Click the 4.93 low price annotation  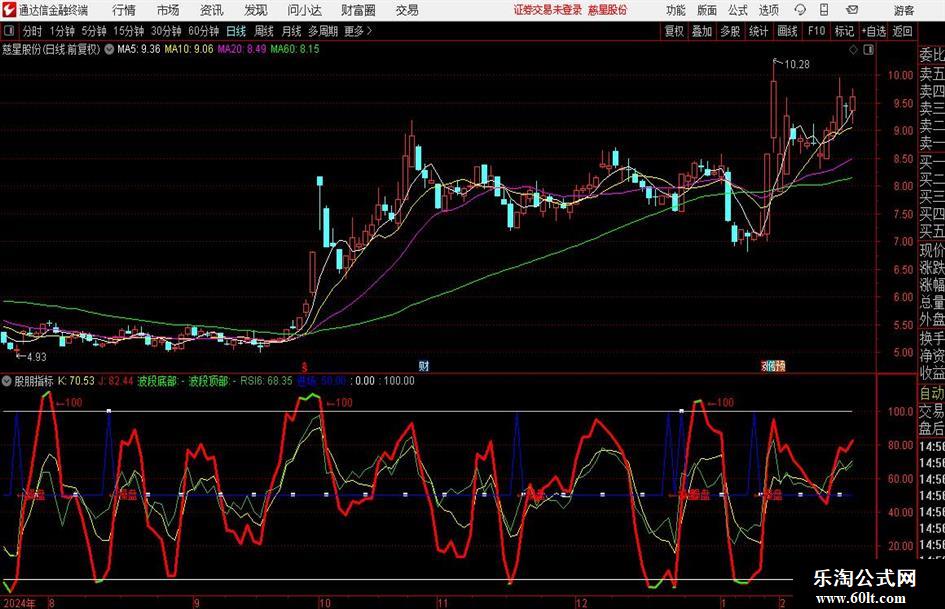click(x=36, y=357)
